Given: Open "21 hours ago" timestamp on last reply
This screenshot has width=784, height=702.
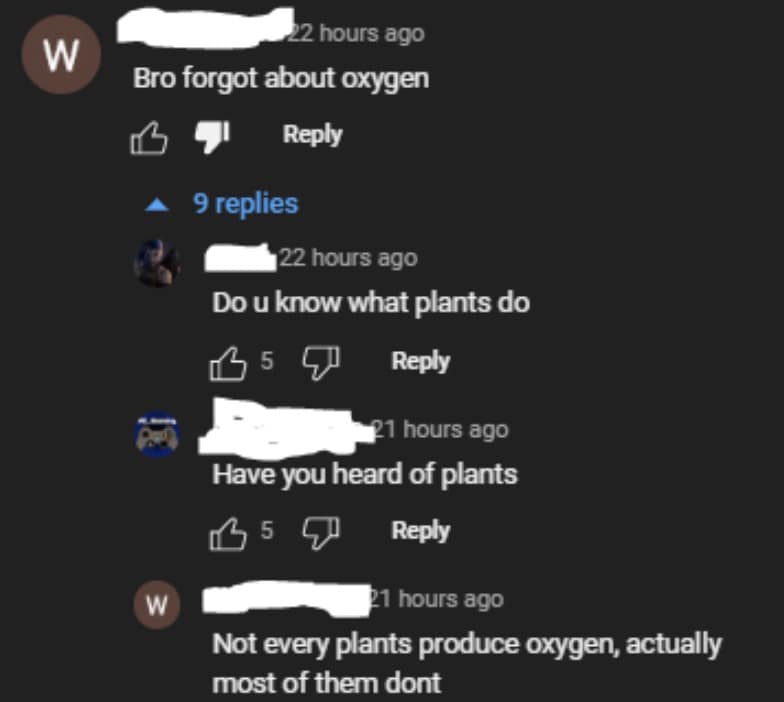Looking at the screenshot, I should pos(436,599).
